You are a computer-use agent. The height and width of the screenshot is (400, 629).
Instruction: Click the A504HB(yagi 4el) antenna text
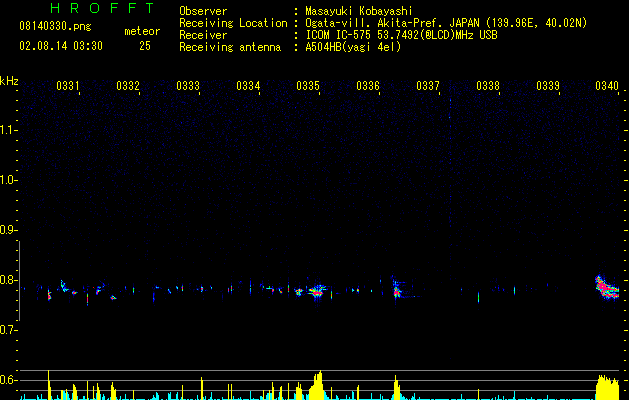353,47
